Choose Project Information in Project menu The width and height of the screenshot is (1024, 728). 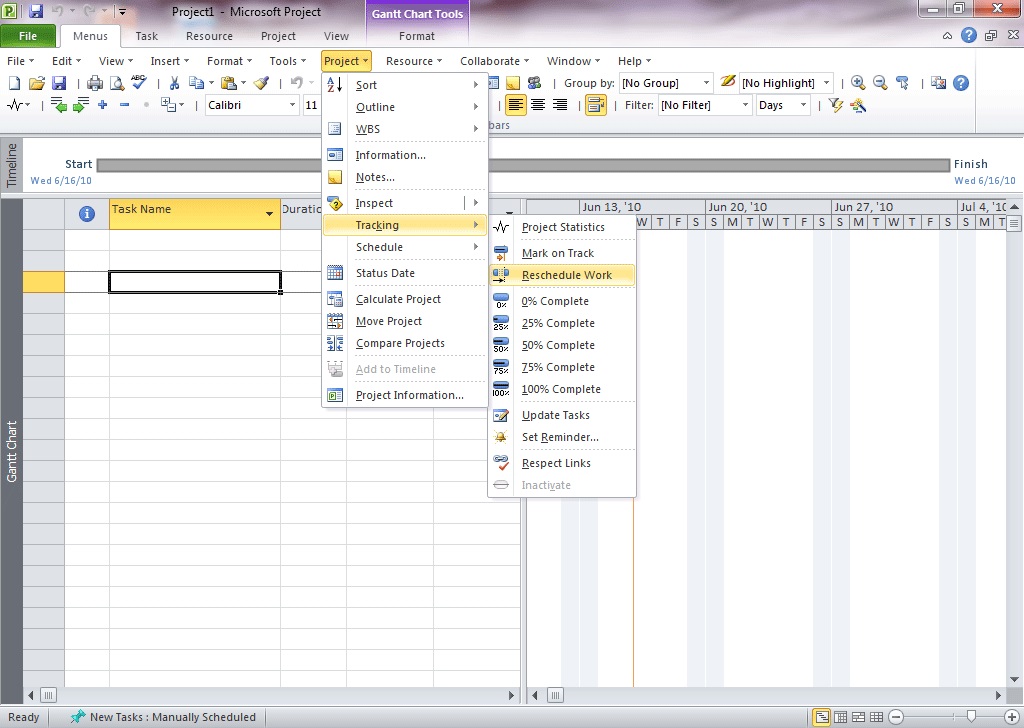click(409, 395)
